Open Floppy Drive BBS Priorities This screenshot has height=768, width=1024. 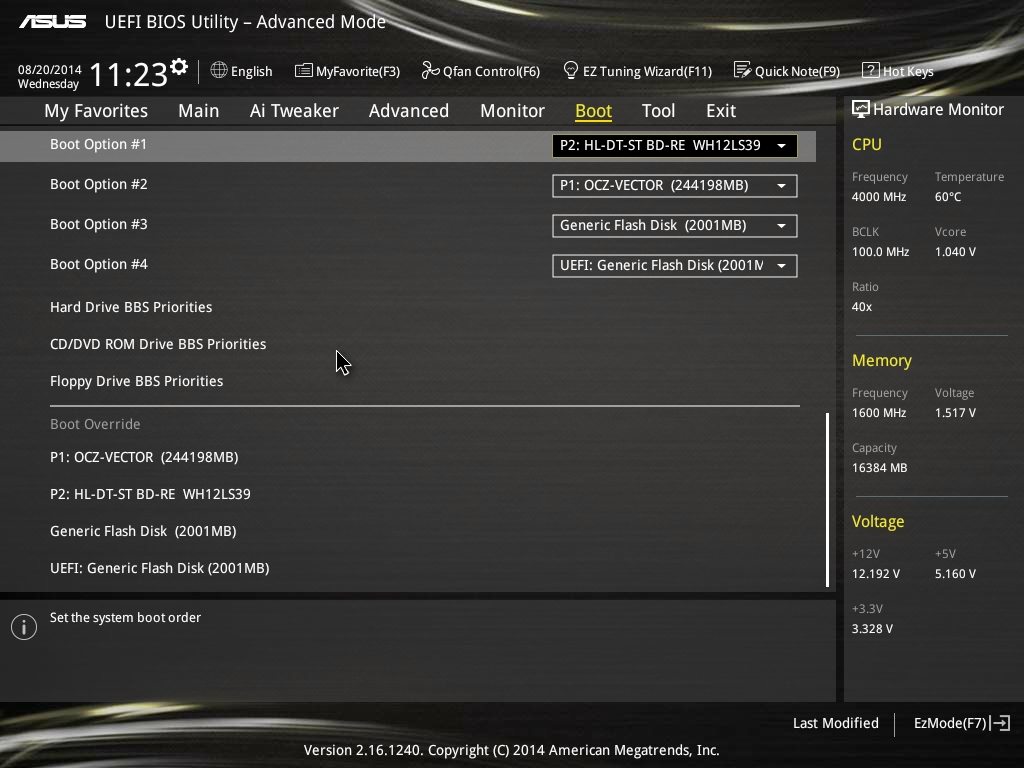coord(136,381)
